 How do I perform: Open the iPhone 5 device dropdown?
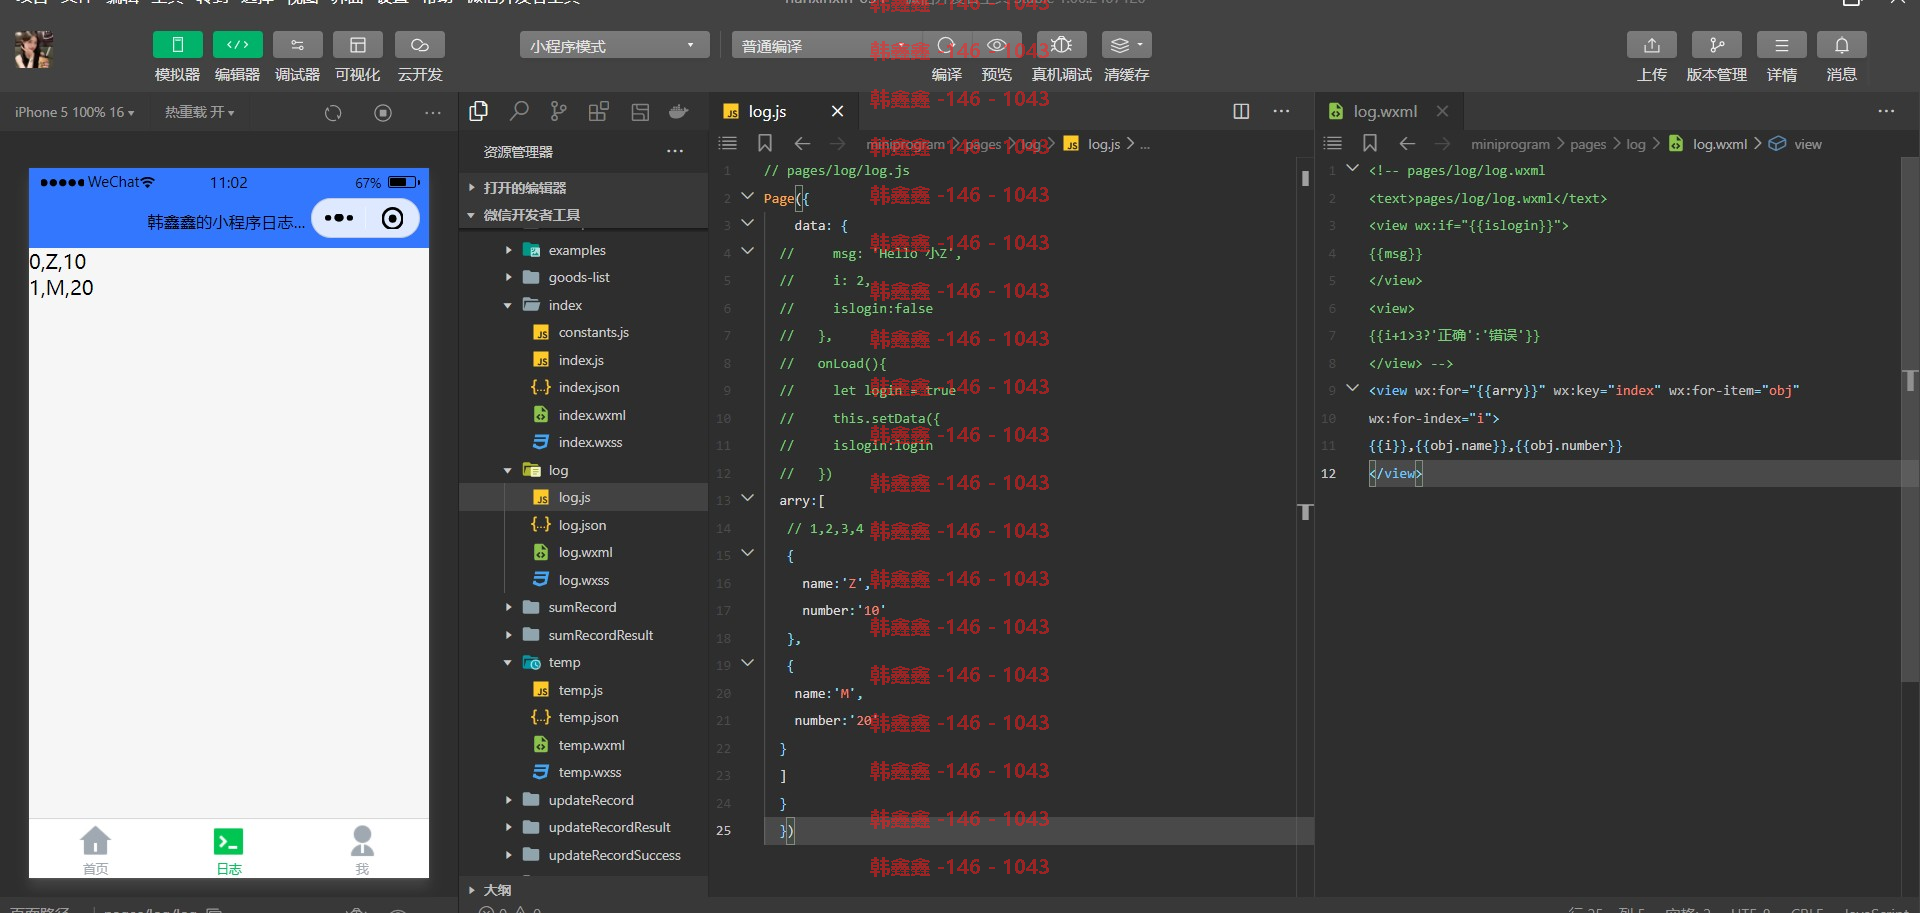74,112
